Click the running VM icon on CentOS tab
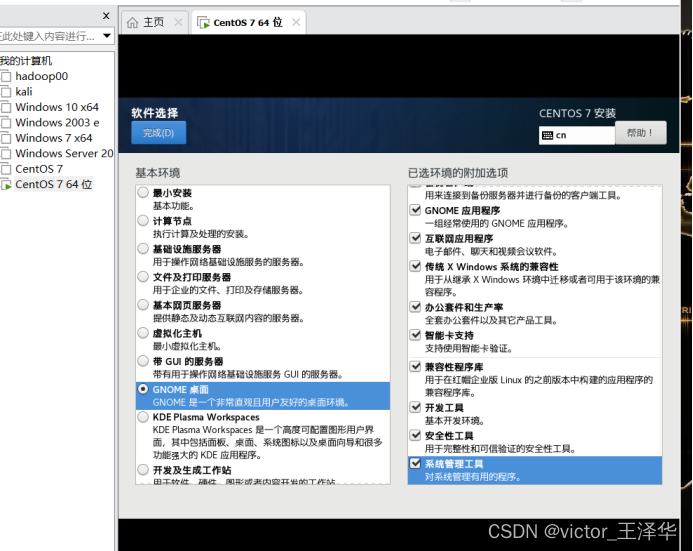693x551 pixels. click(x=203, y=23)
